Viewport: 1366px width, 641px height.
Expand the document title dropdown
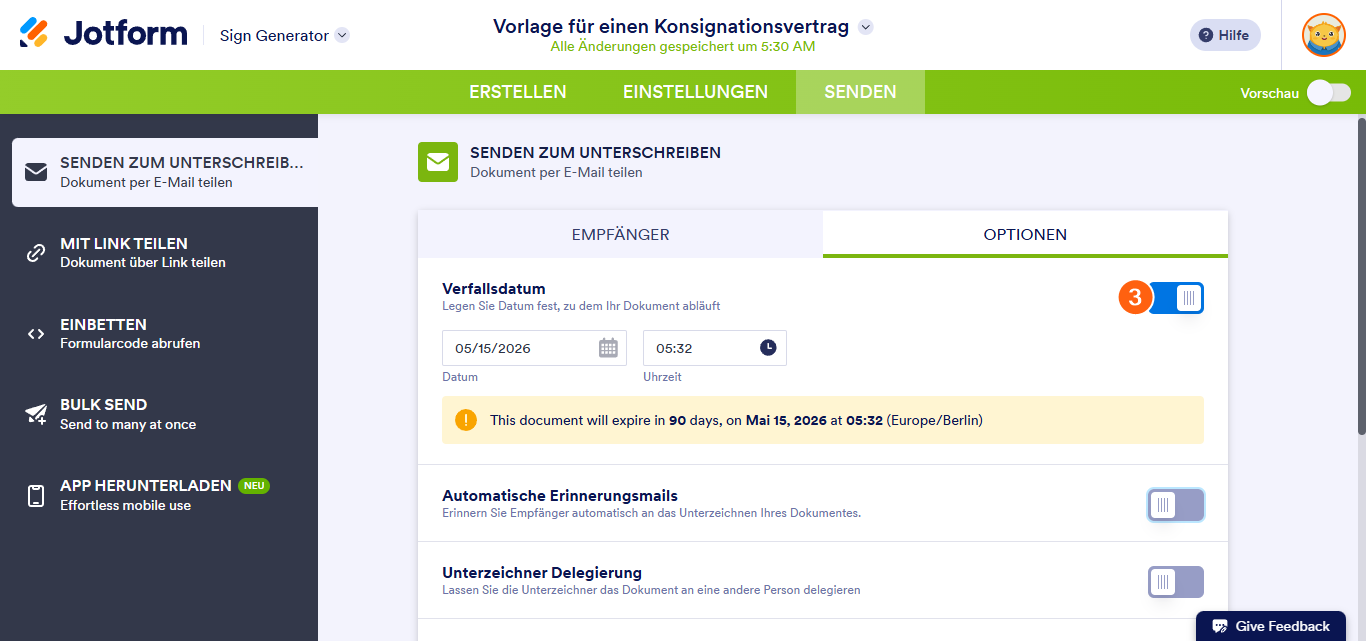866,27
